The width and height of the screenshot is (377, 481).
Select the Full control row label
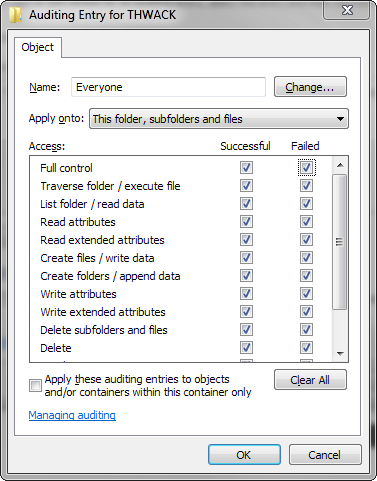pyautogui.click(x=66, y=168)
